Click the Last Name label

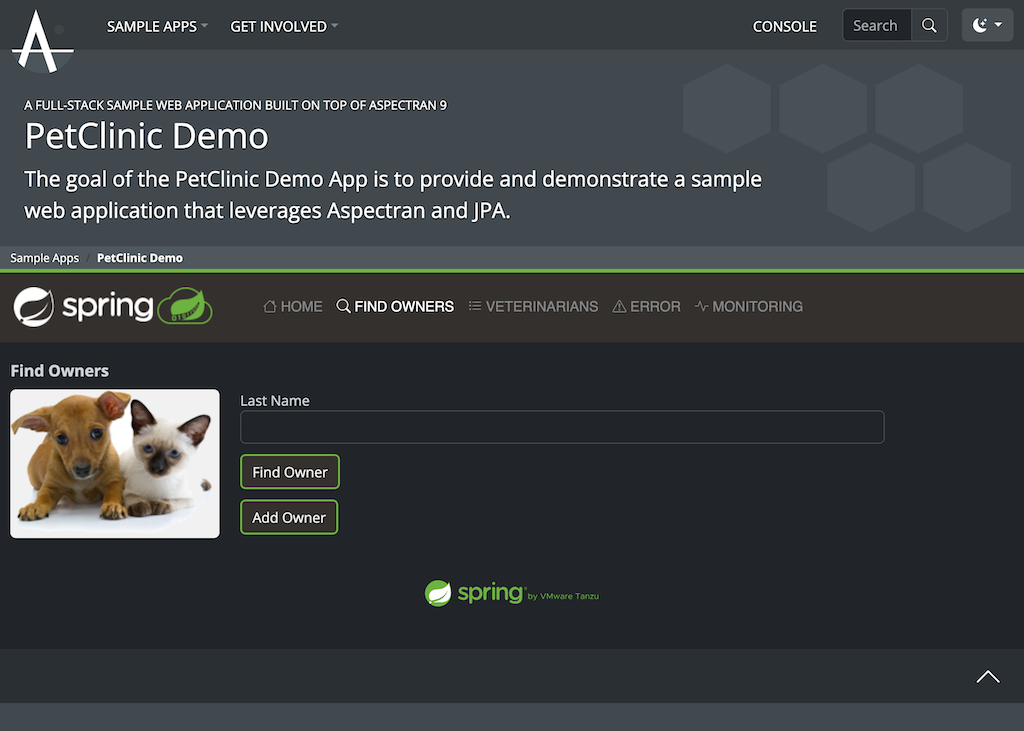click(x=275, y=400)
